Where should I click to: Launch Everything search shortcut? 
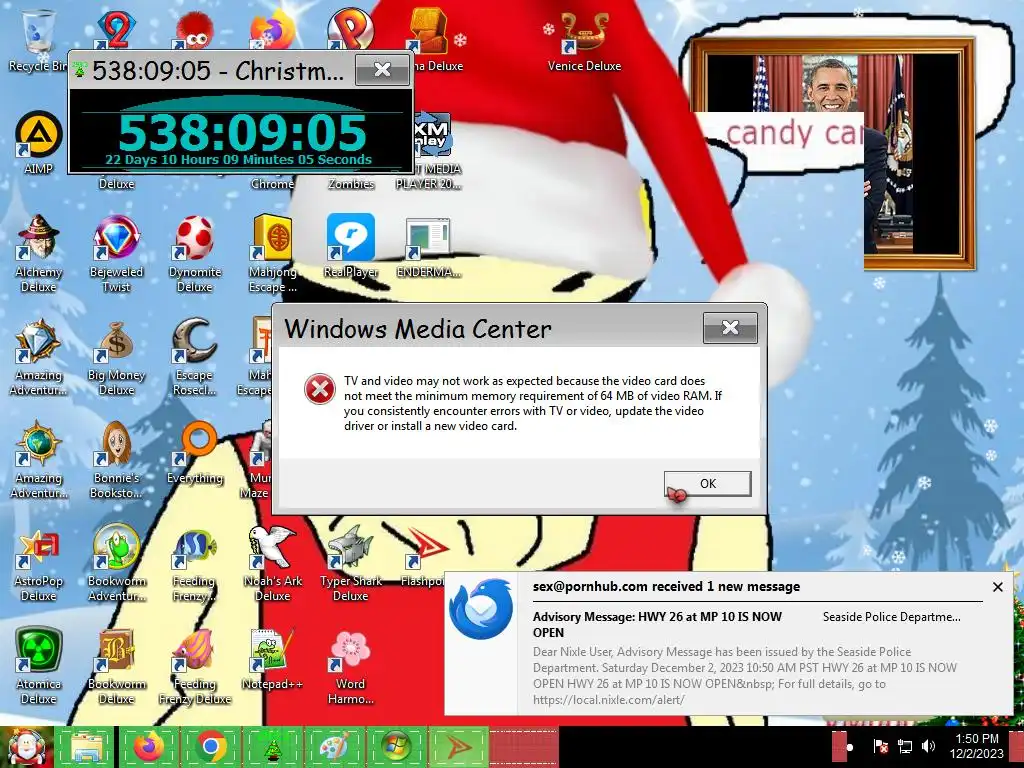tap(195, 453)
